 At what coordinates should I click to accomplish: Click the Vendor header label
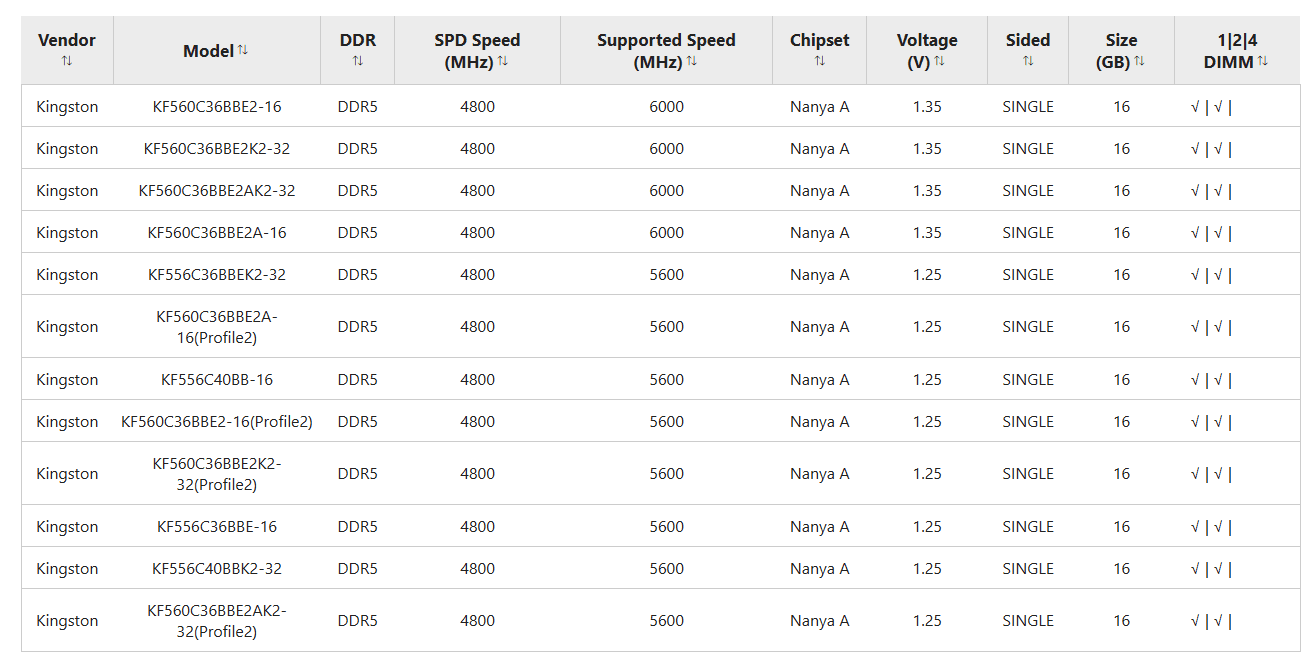tap(67, 40)
